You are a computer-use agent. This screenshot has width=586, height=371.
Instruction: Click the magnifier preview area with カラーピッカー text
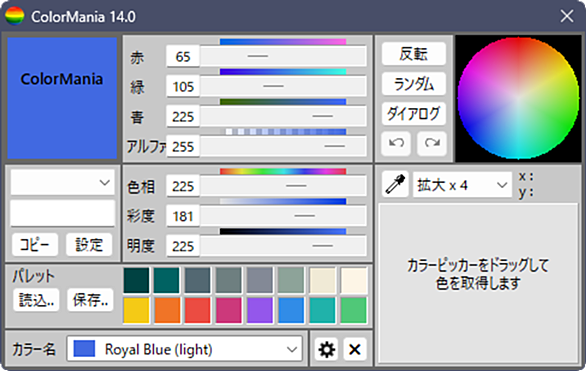coord(478,283)
